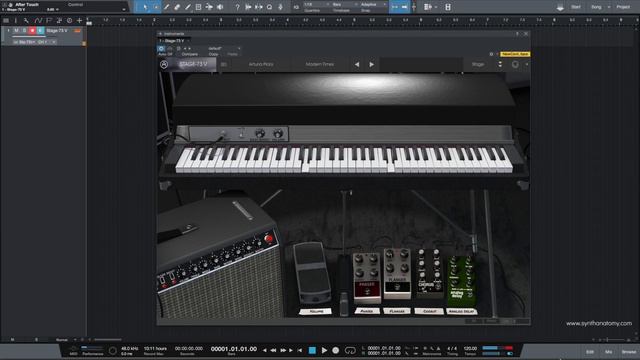Toggle monitor on the Stage-73 V track

(40, 31)
